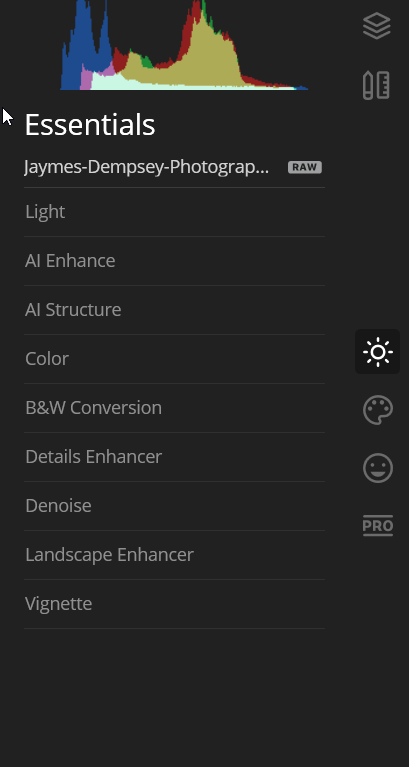Open the Portrait smiley face icon
Screen dimensions: 409x767
coord(378,468)
